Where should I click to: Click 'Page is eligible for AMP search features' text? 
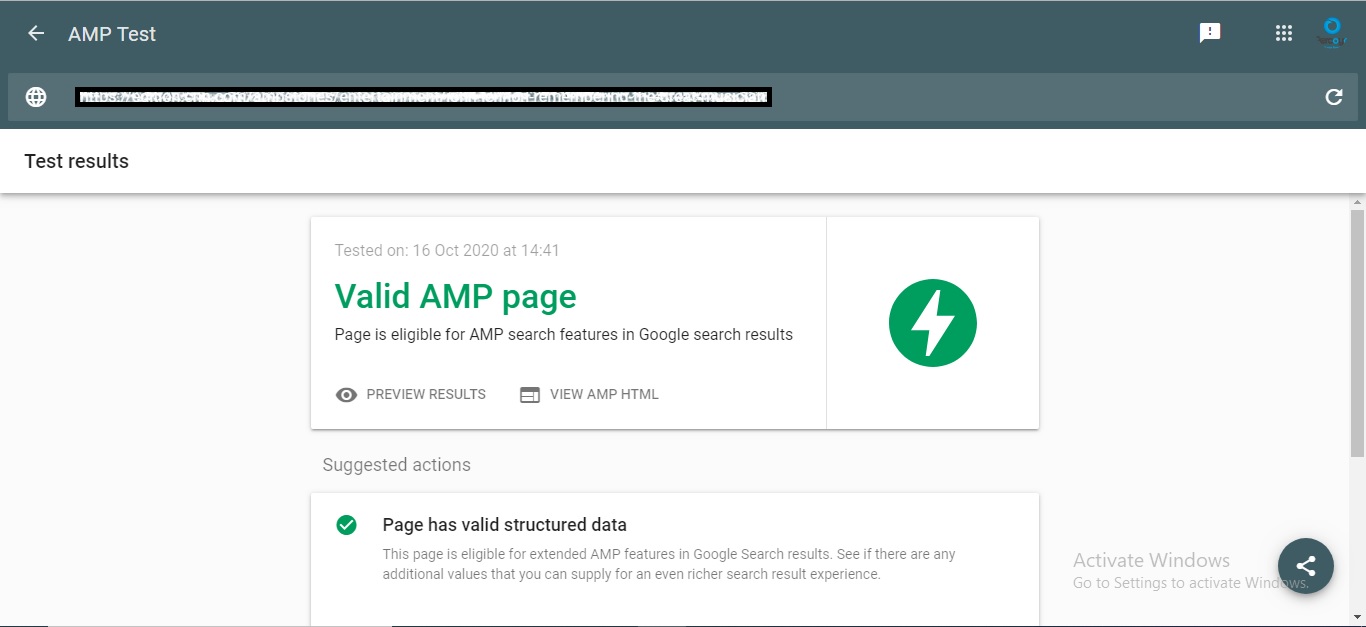click(x=564, y=335)
